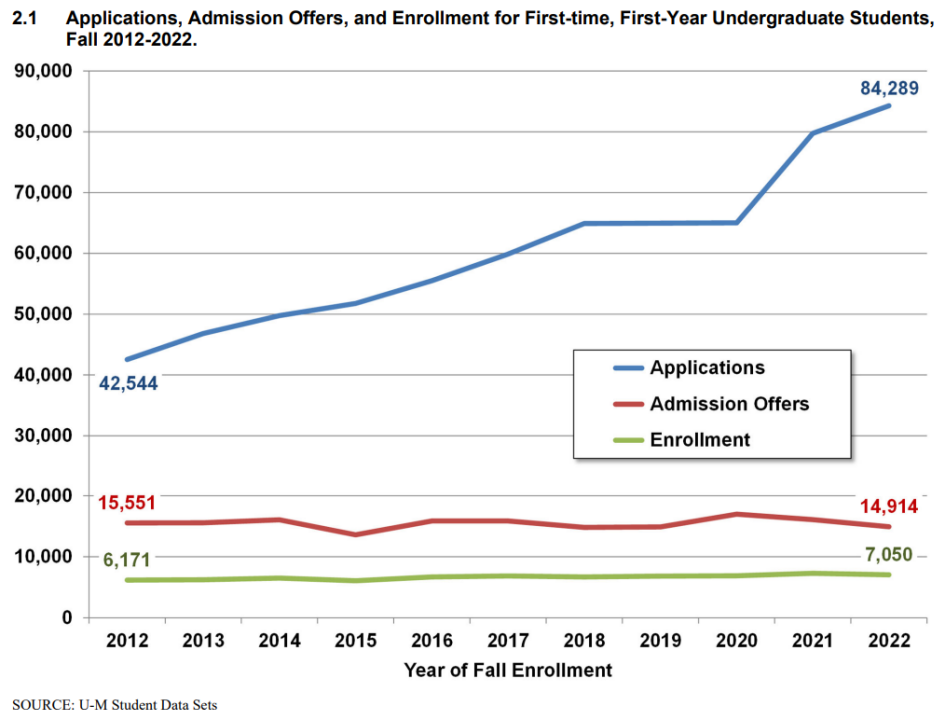Select the Applications legend label
945x720 pixels.
point(707,368)
